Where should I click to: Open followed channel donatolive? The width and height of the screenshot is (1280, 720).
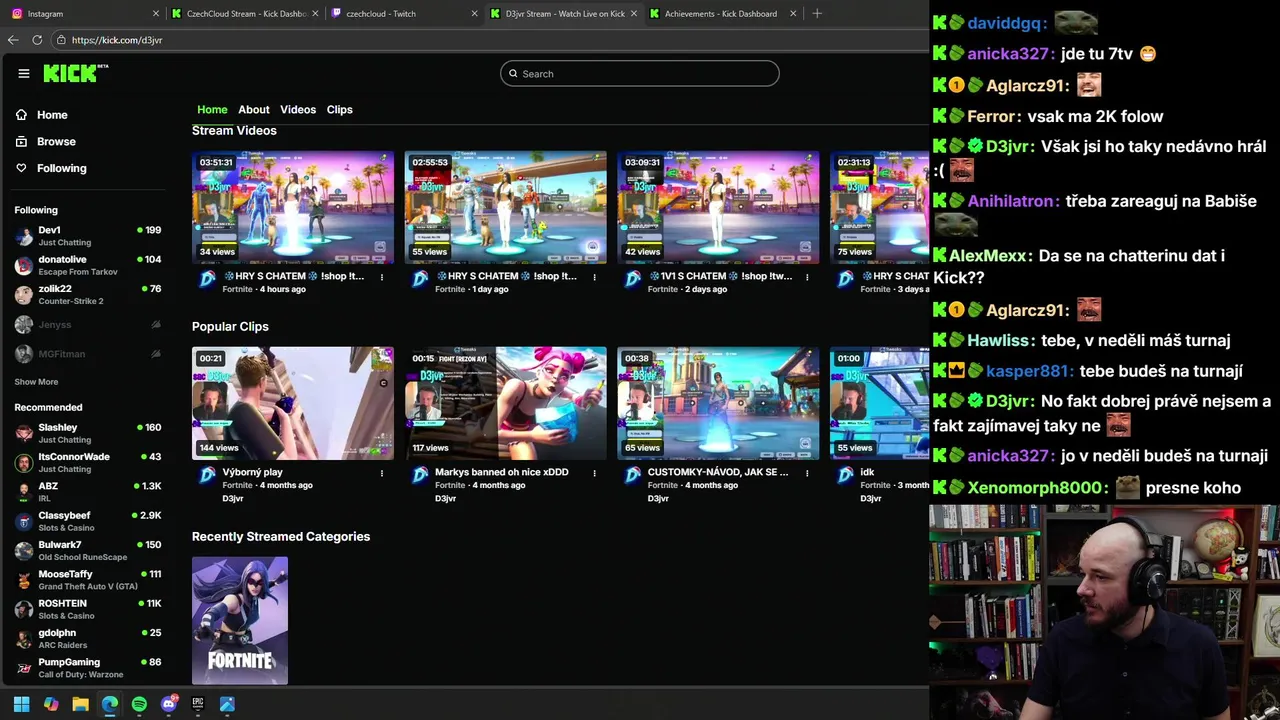coord(88,265)
